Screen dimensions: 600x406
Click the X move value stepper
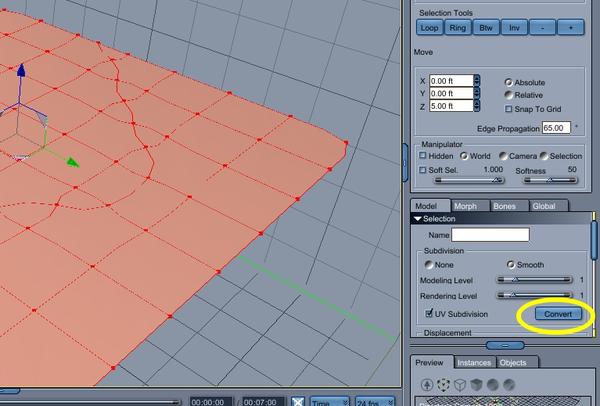476,81
